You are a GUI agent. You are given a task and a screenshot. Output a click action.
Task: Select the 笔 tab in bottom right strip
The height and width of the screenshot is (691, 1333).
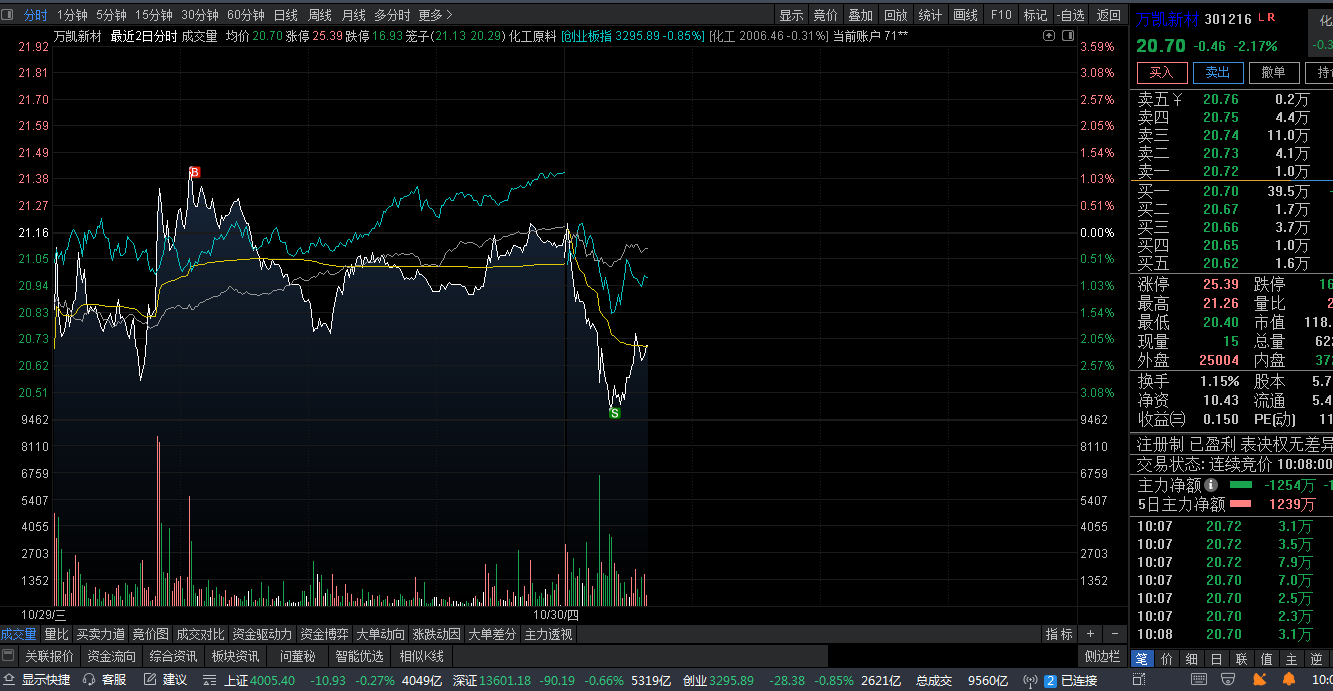1141,659
